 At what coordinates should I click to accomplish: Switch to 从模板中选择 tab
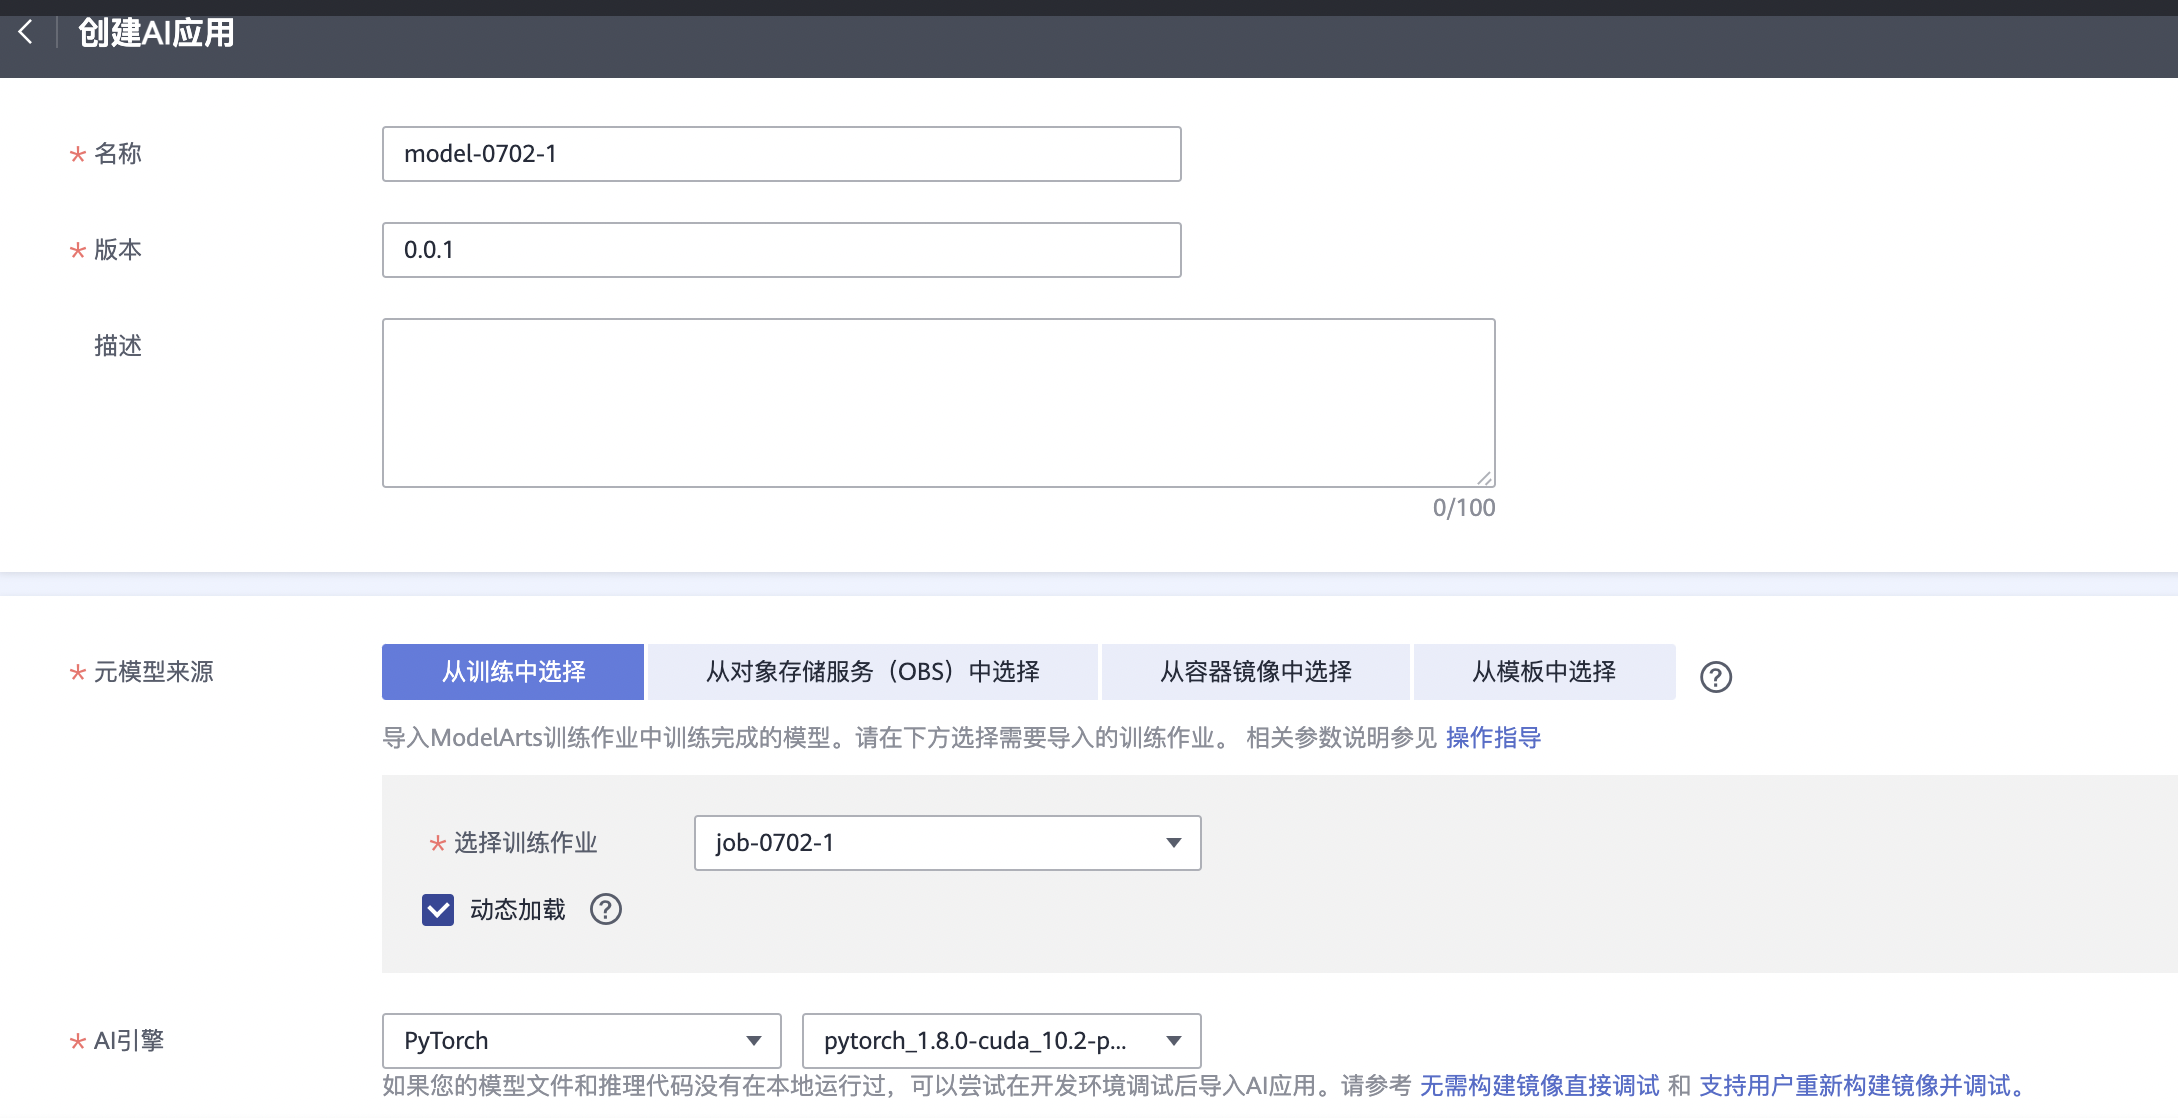click(x=1543, y=672)
